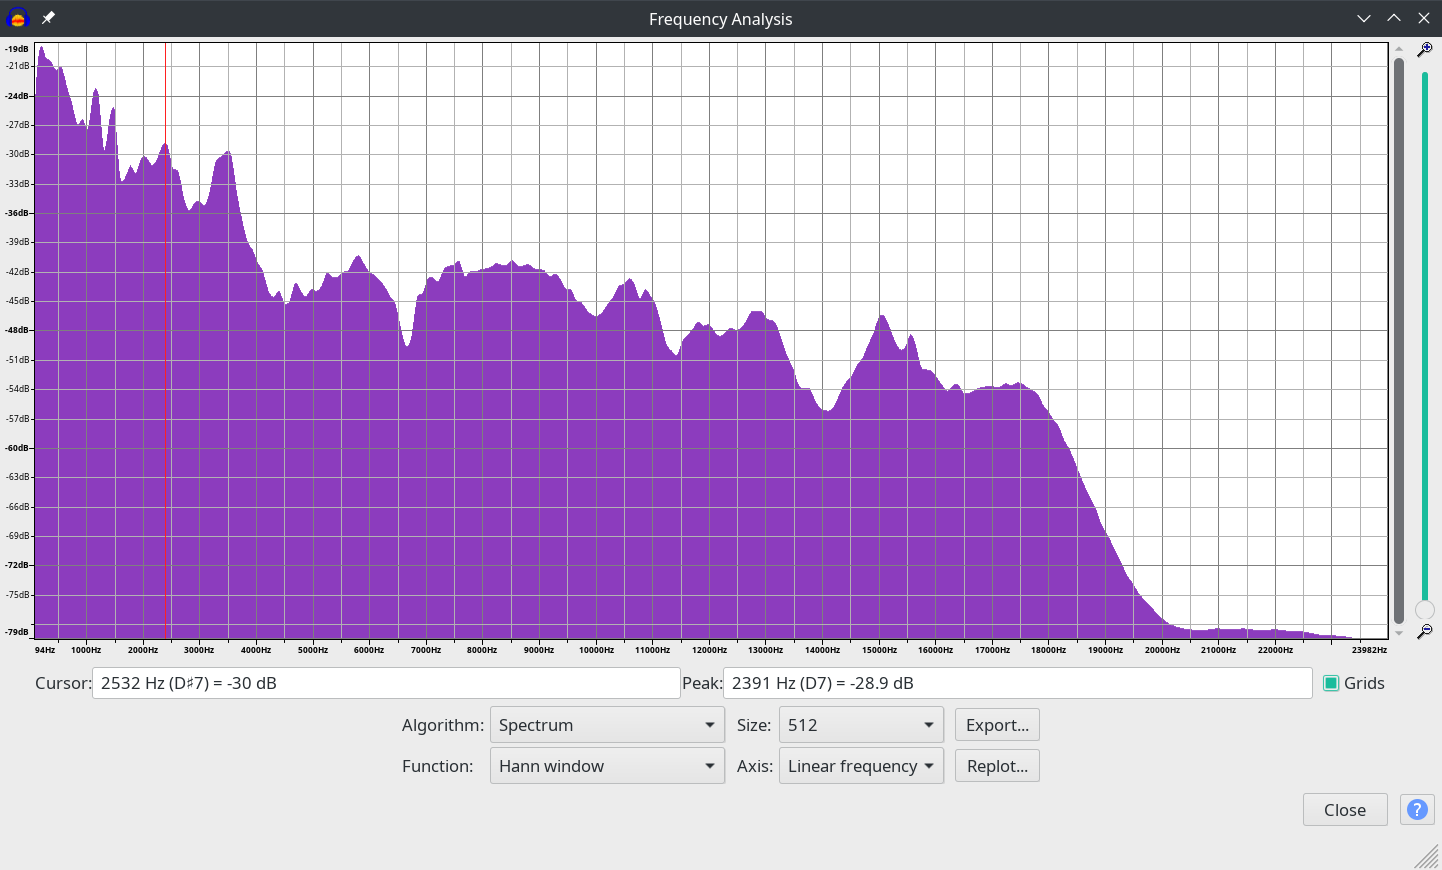Click the zoom in magnifier icon
1442x870 pixels.
pos(1425,49)
